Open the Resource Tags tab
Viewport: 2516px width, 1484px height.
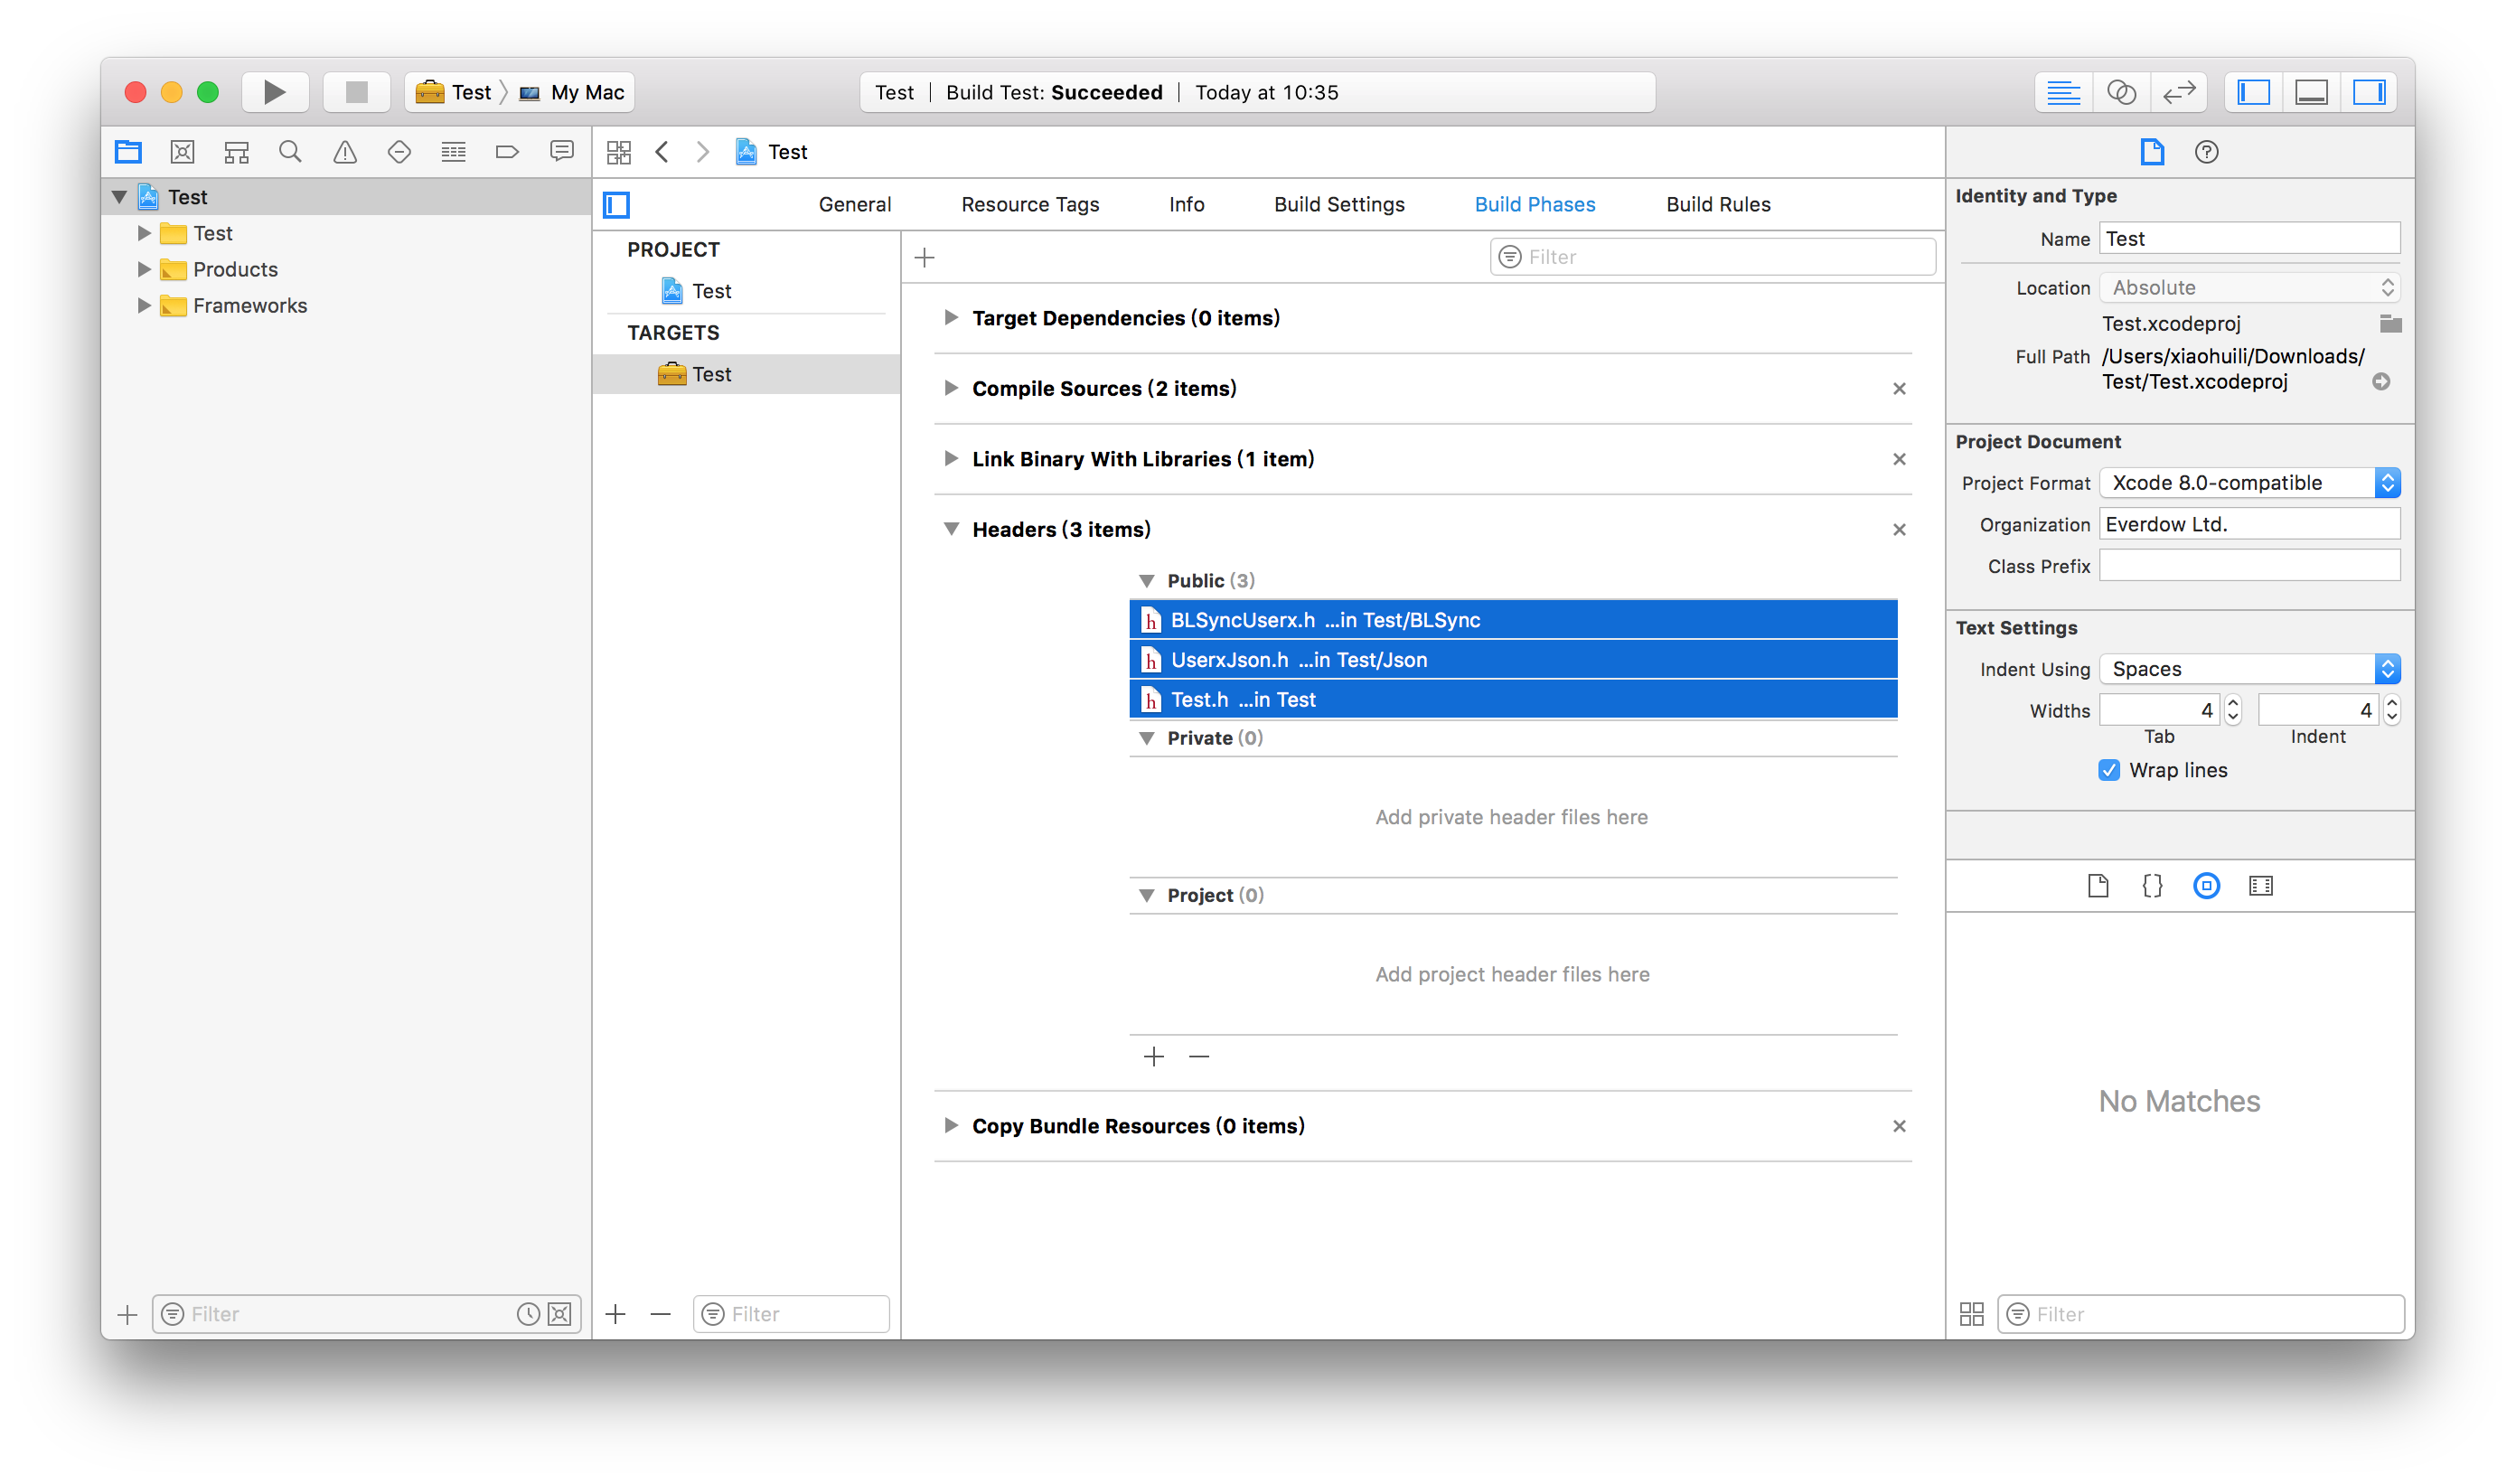[x=1030, y=205]
